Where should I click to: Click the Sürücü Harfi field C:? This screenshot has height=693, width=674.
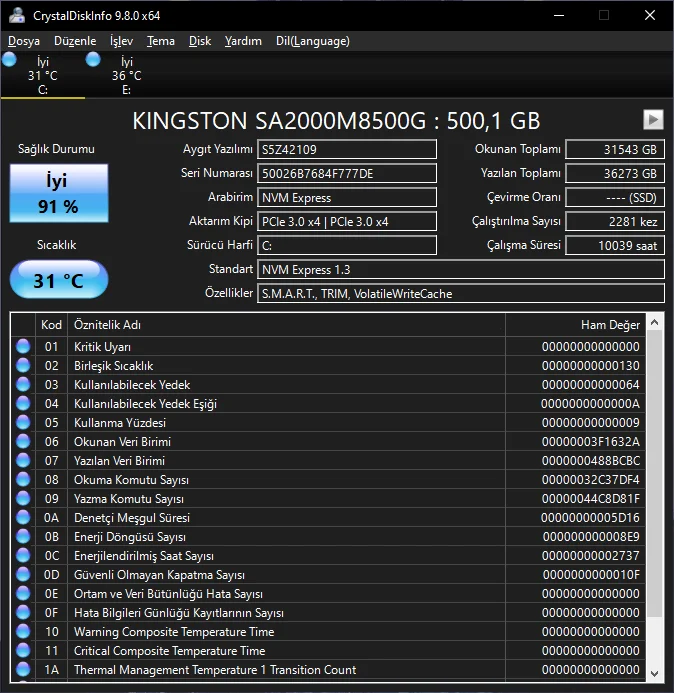(347, 245)
